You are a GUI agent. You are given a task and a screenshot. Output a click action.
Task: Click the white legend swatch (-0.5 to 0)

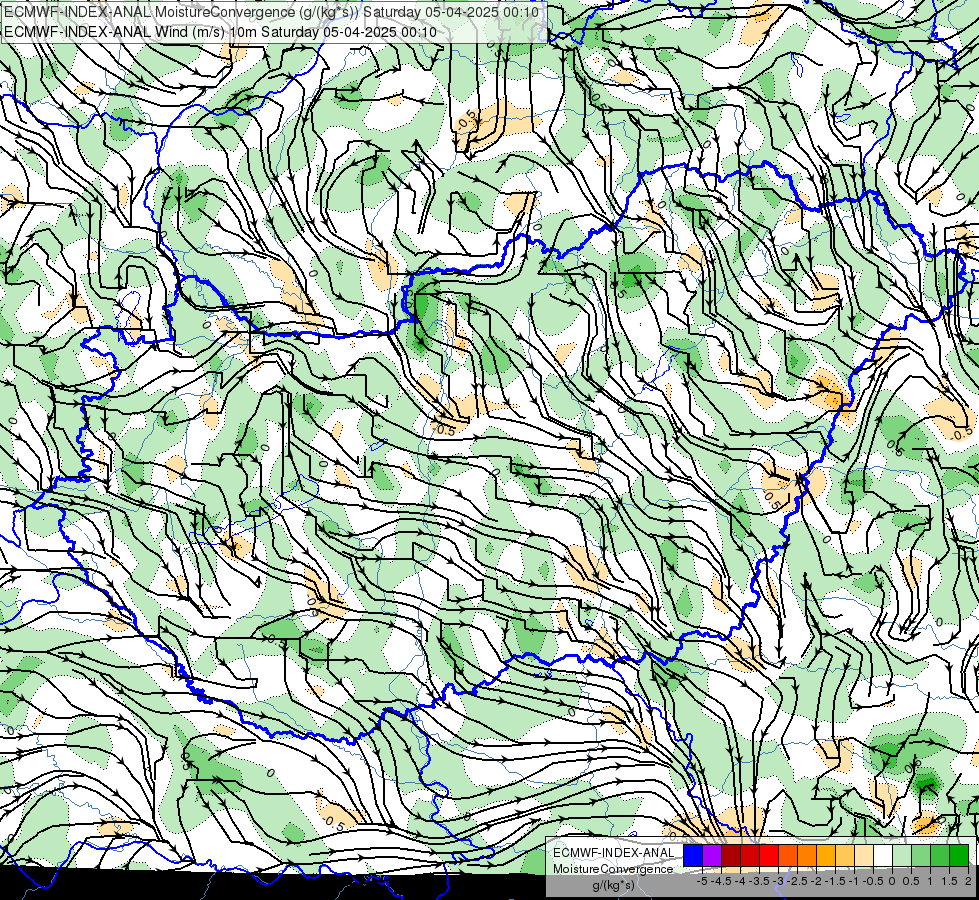coord(883,855)
